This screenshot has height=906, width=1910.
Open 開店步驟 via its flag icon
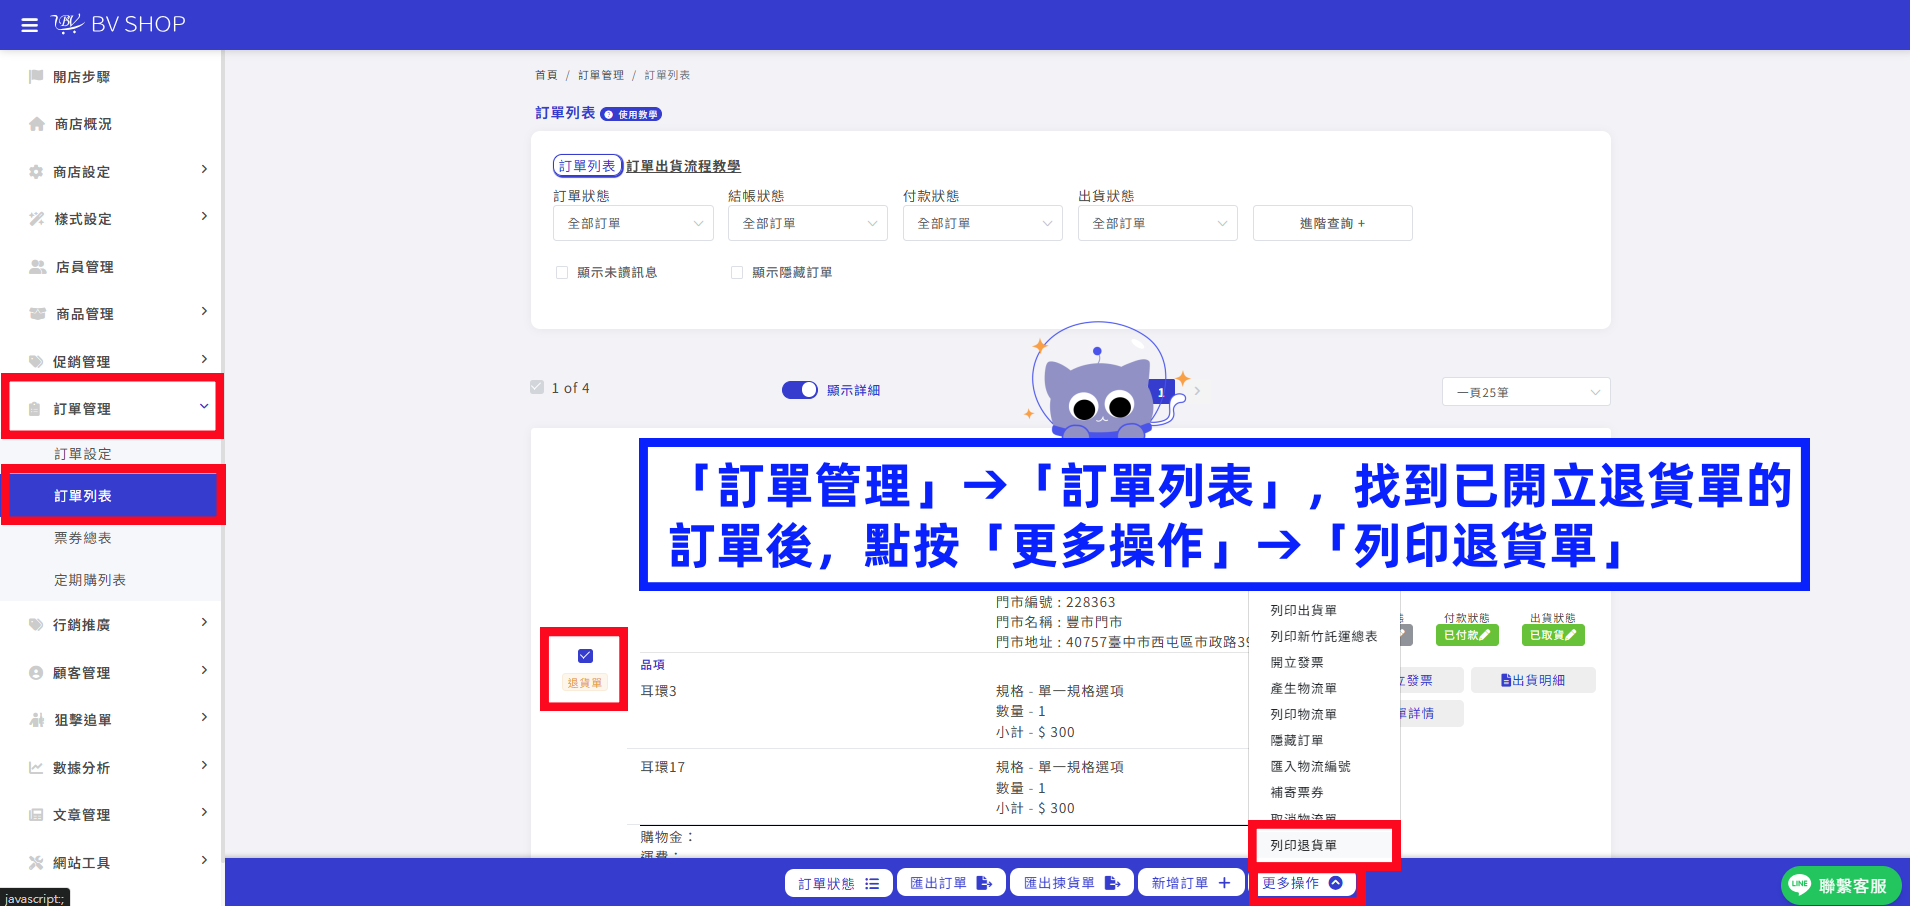click(36, 76)
